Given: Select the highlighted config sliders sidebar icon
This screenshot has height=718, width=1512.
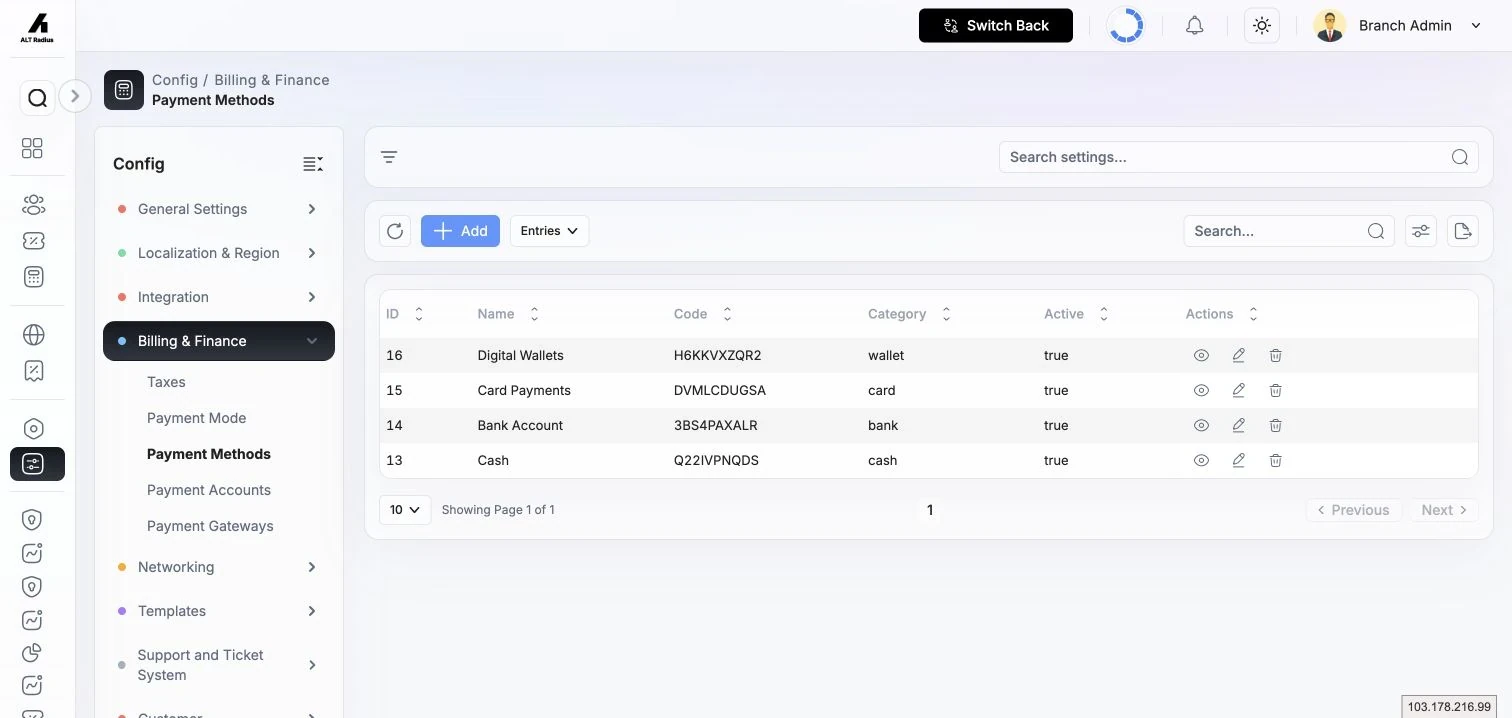Looking at the screenshot, I should pyautogui.click(x=37, y=464).
